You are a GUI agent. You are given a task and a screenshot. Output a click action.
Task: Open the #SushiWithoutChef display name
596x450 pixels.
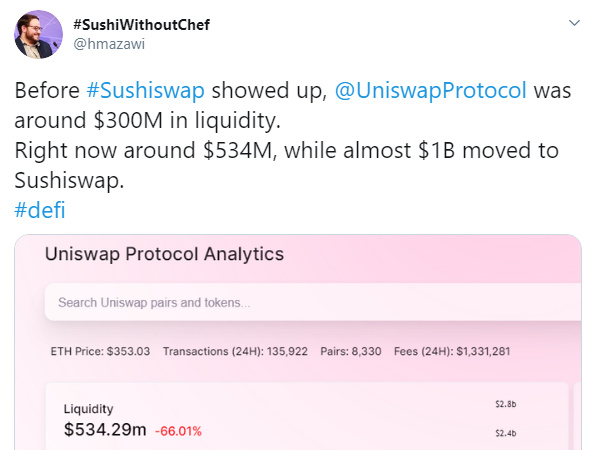141,25
